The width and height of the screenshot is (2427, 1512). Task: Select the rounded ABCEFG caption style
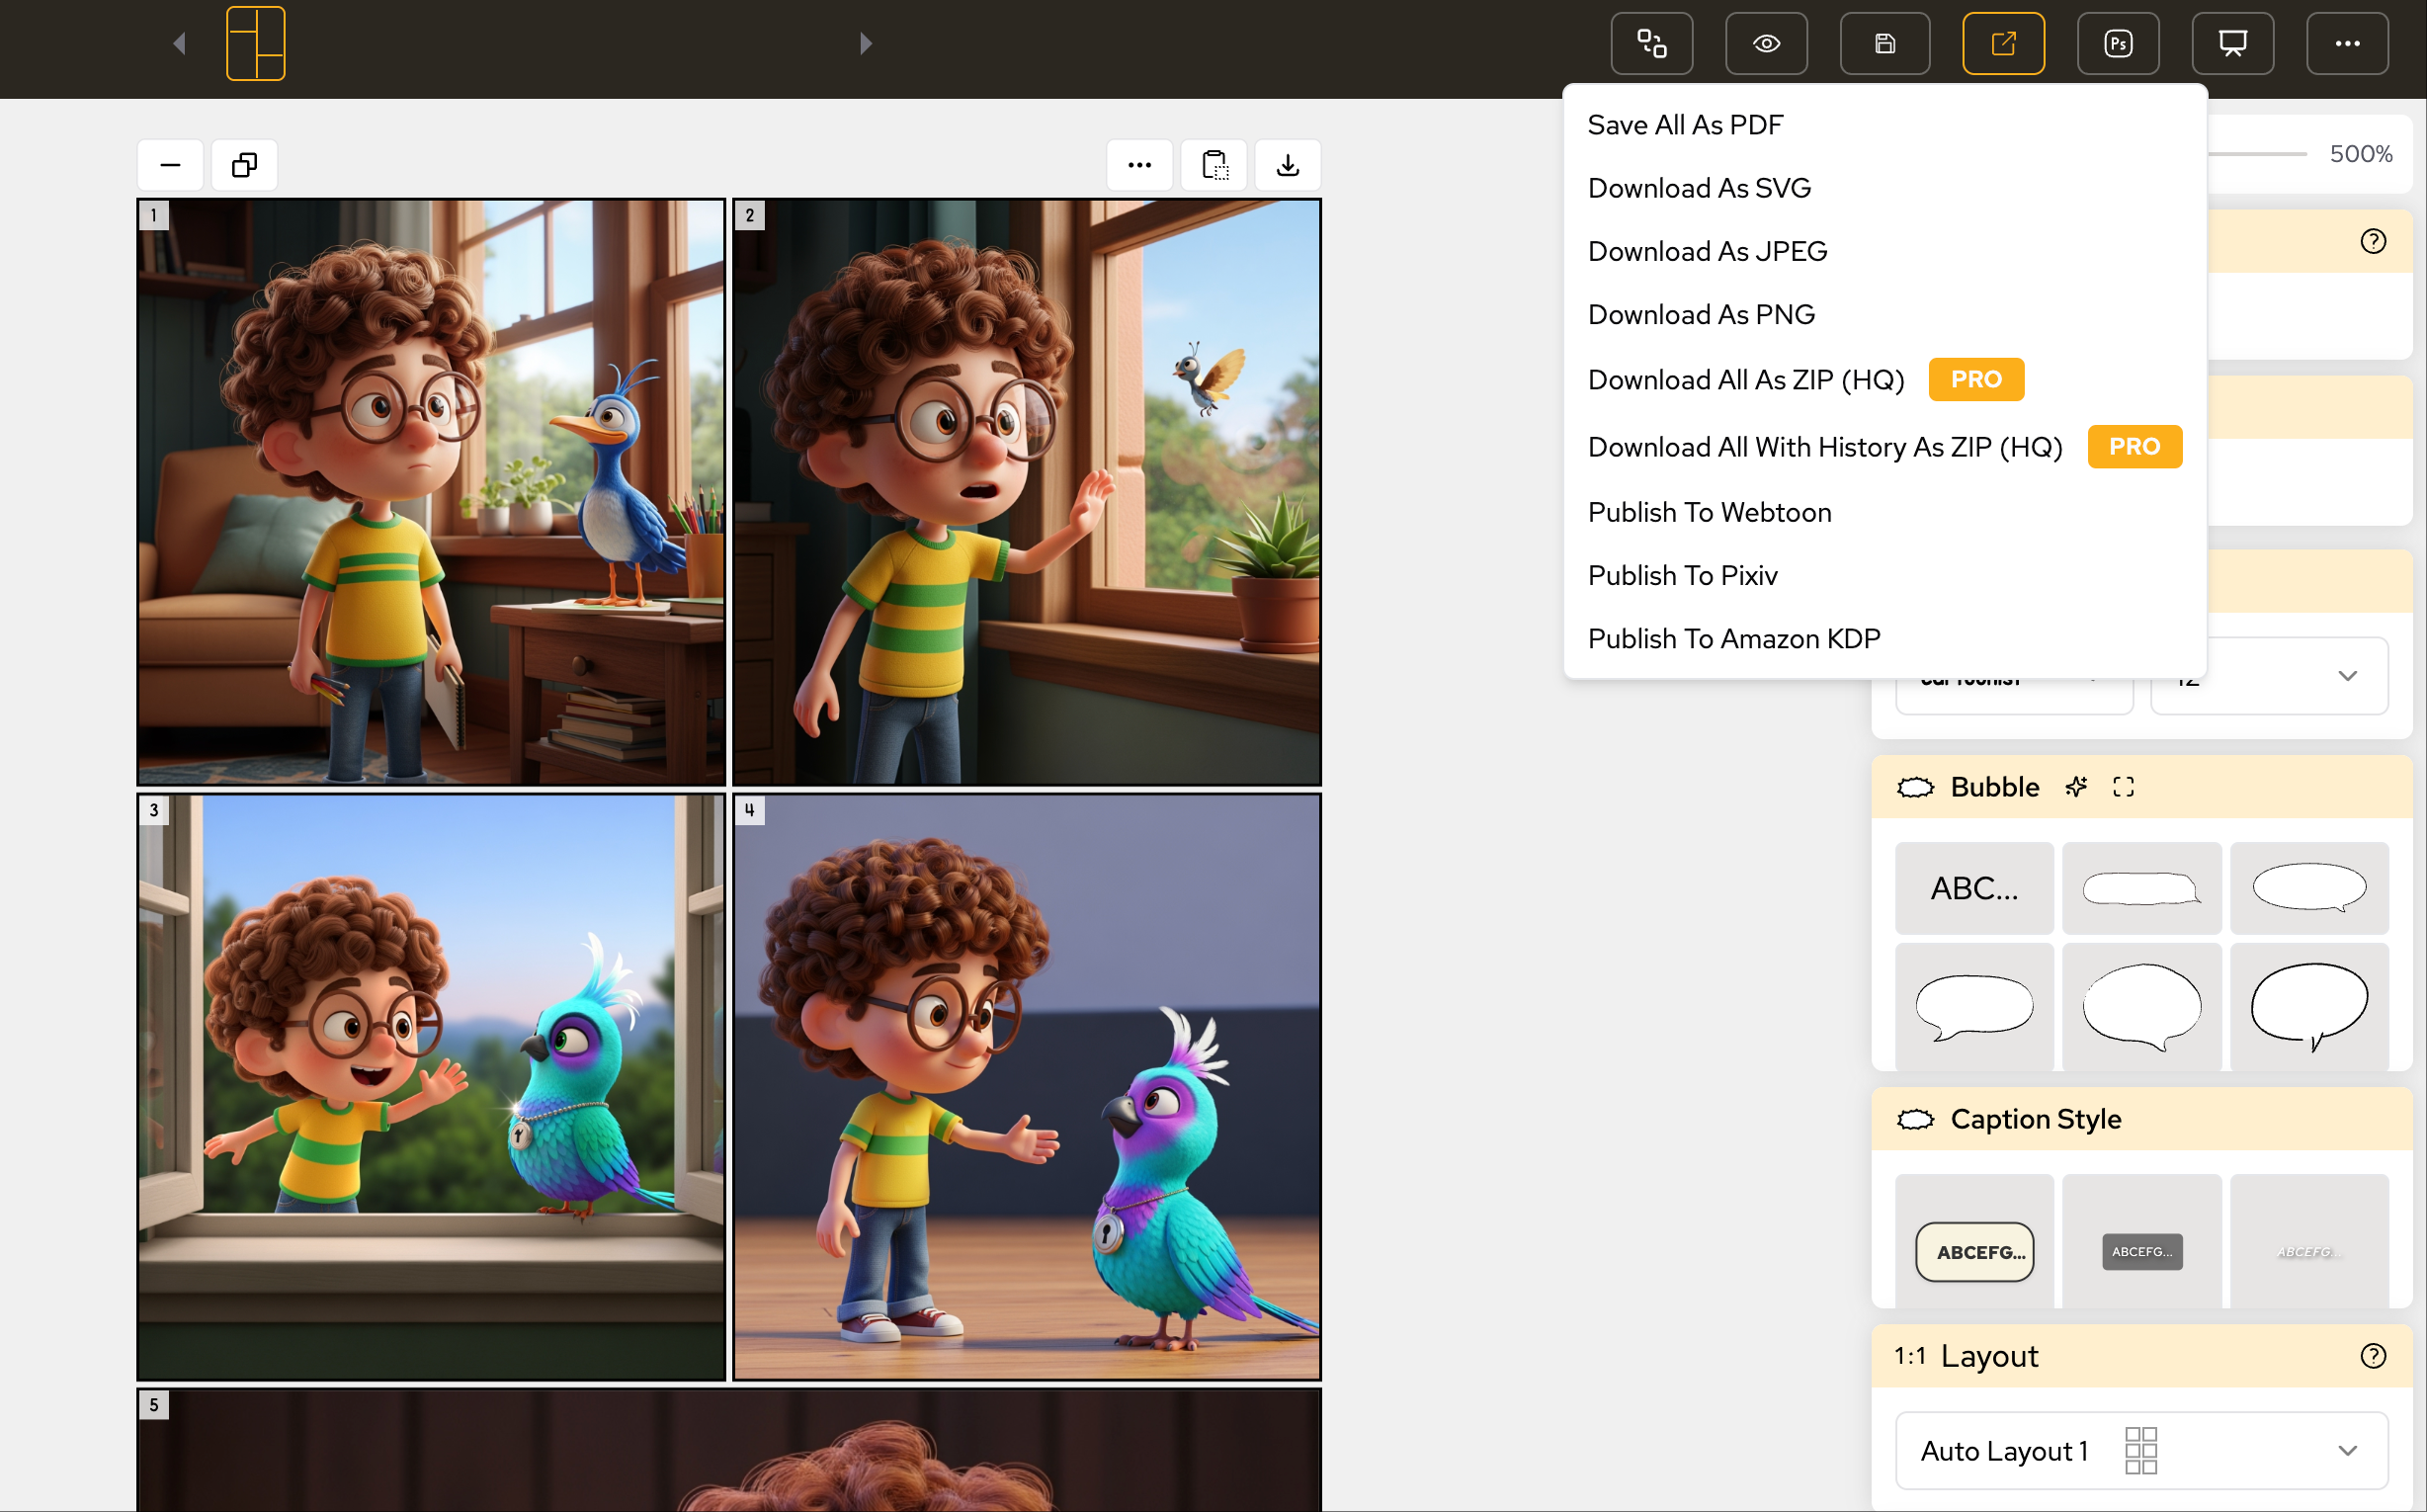click(x=1974, y=1251)
